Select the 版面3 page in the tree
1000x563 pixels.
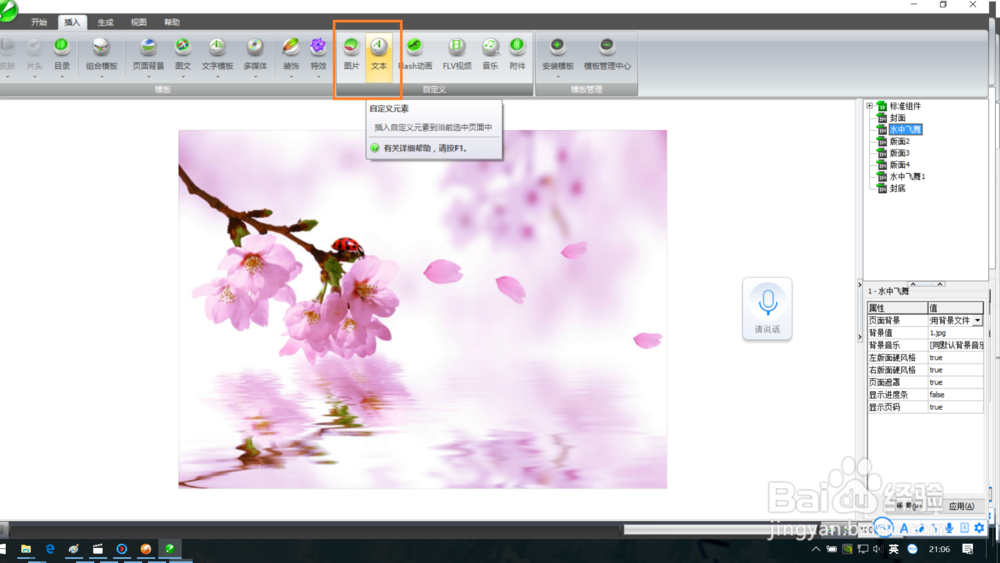899,153
